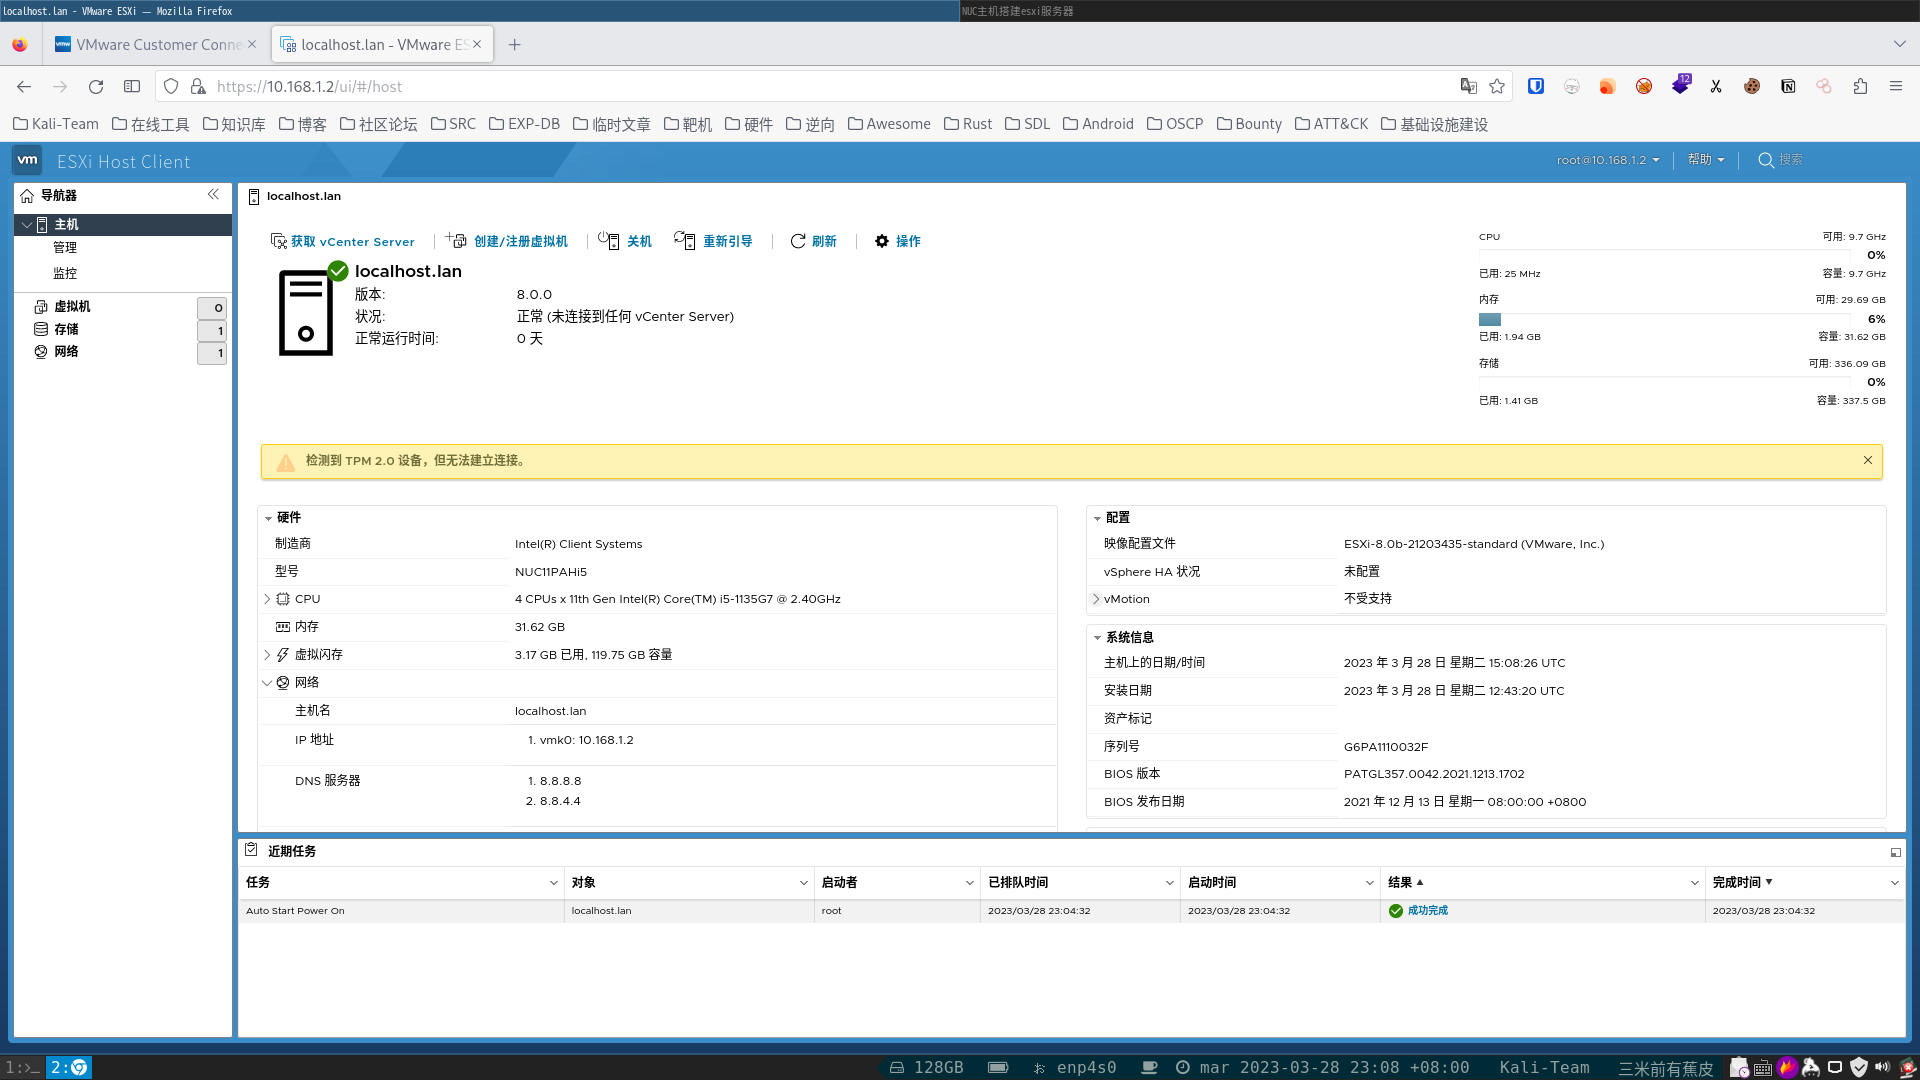Open the Firefox hamburger menu
The height and width of the screenshot is (1080, 1920).
(x=1896, y=86)
